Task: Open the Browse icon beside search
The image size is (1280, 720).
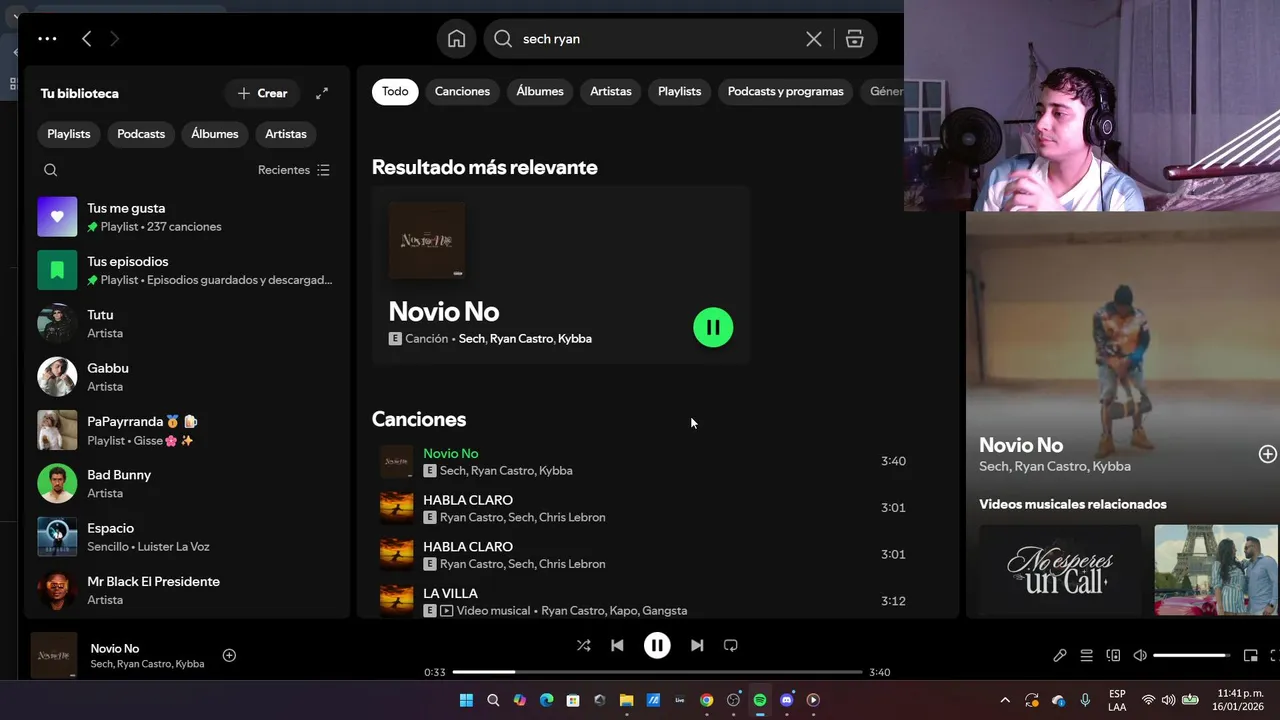Action: click(854, 38)
